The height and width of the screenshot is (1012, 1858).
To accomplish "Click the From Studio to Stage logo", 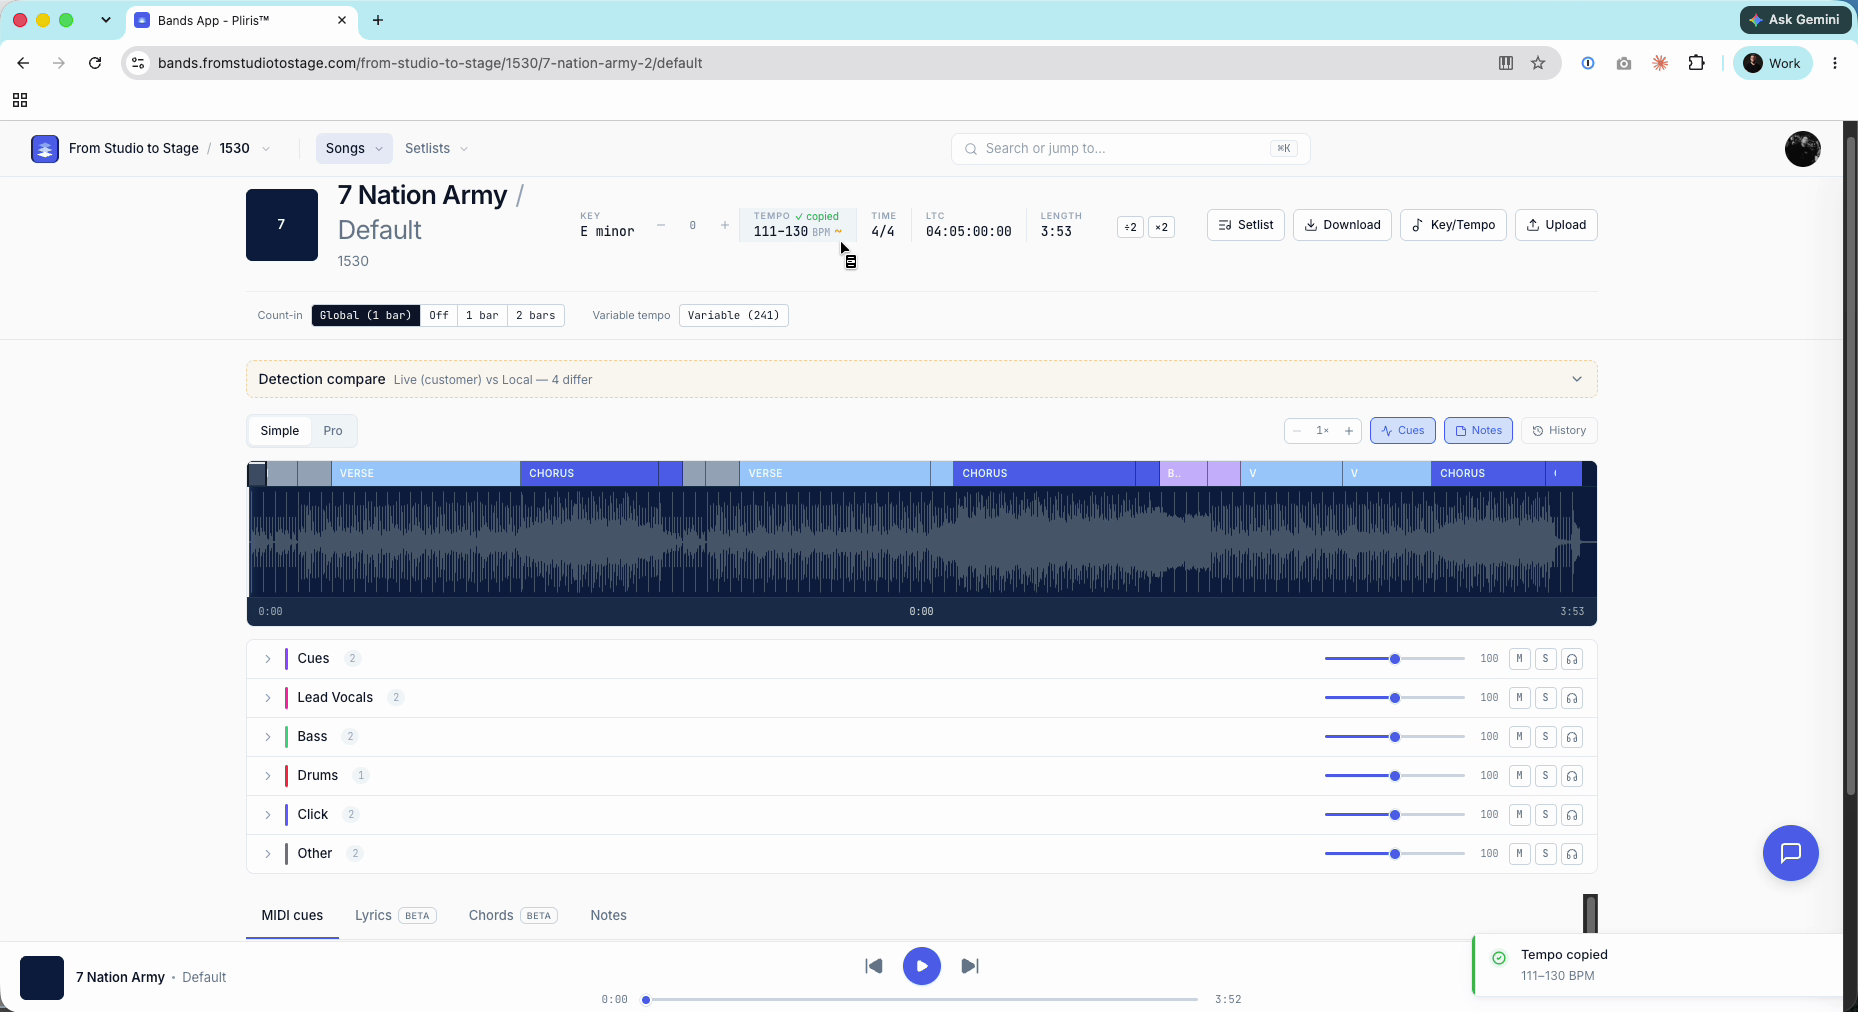I will (45, 149).
